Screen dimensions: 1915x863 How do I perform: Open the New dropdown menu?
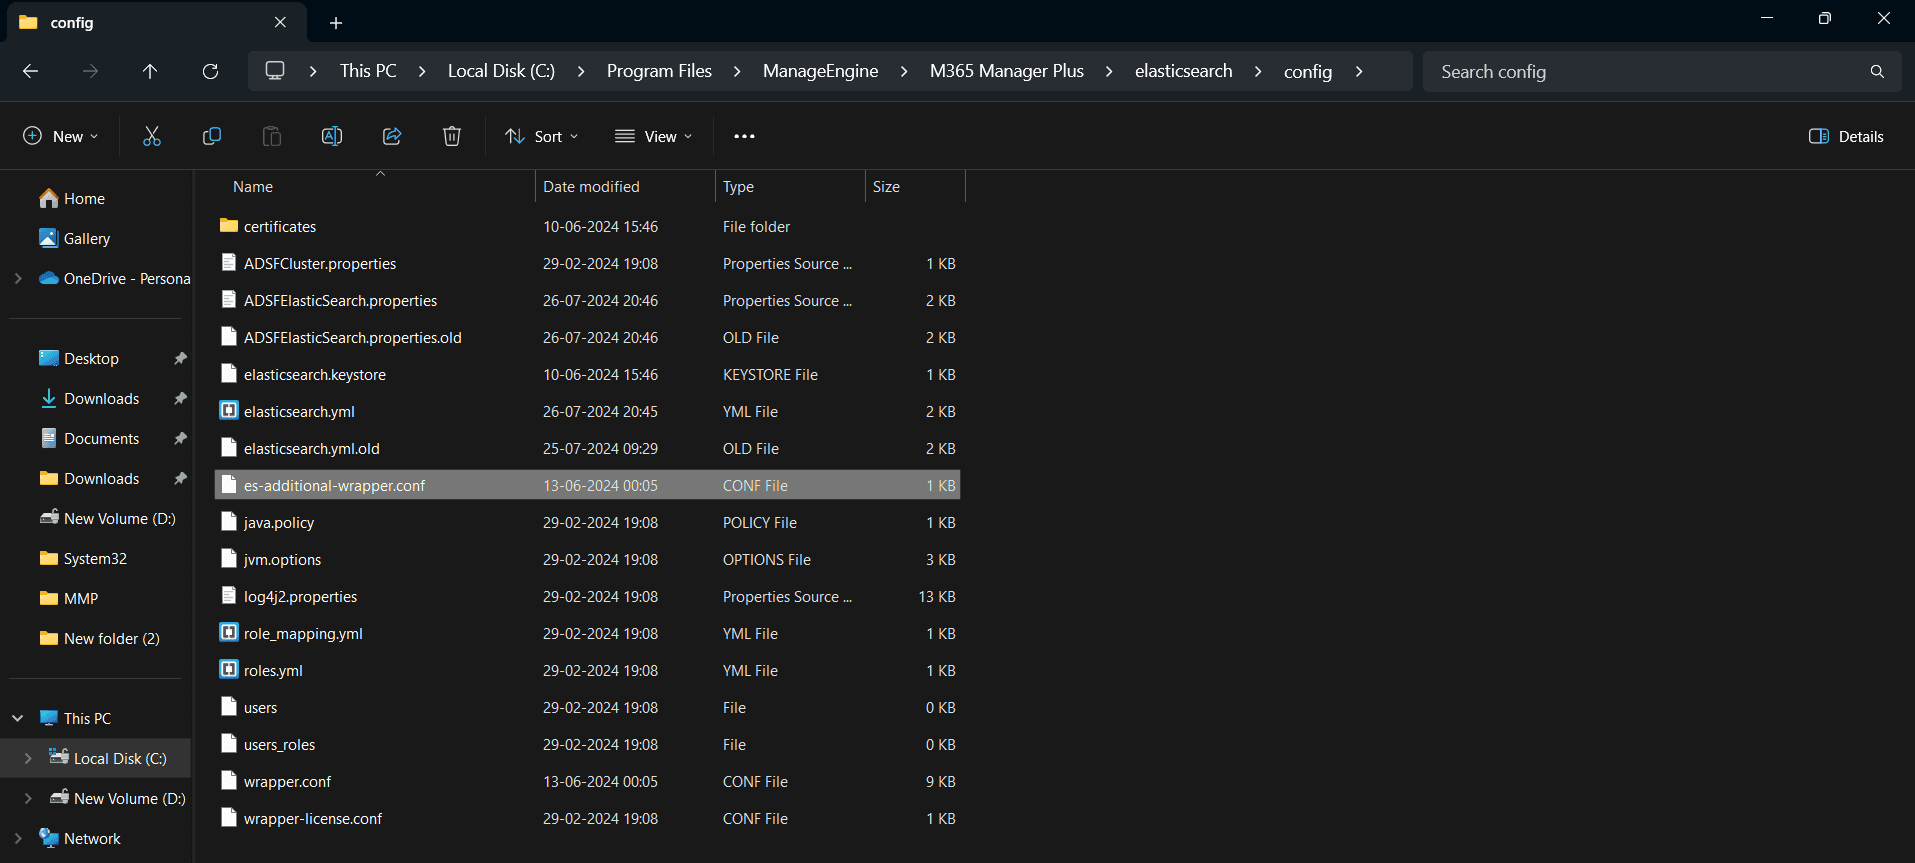pyautogui.click(x=61, y=136)
